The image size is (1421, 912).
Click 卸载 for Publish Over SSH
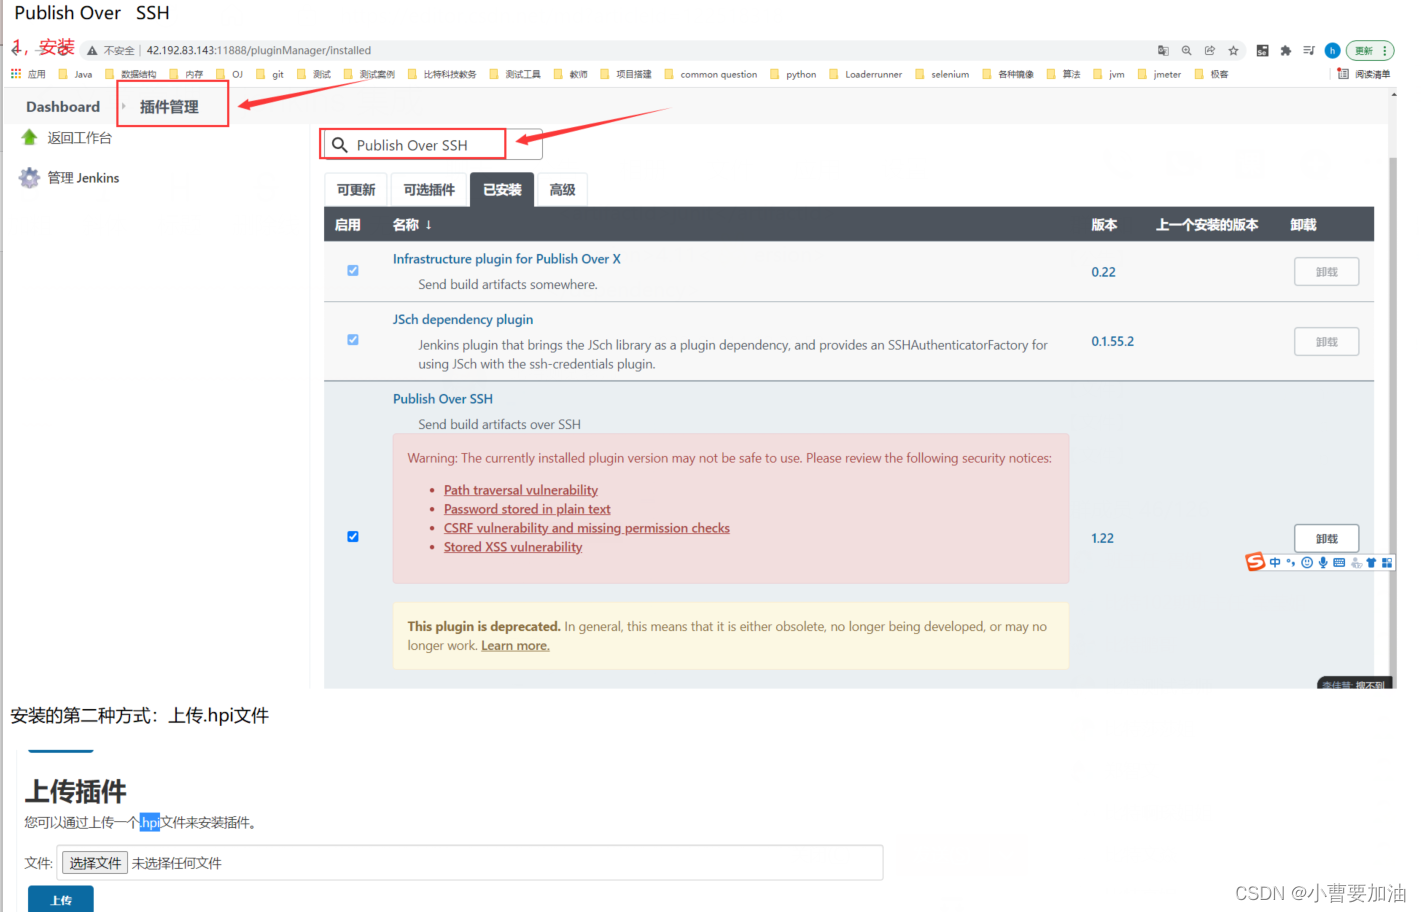[1327, 538]
